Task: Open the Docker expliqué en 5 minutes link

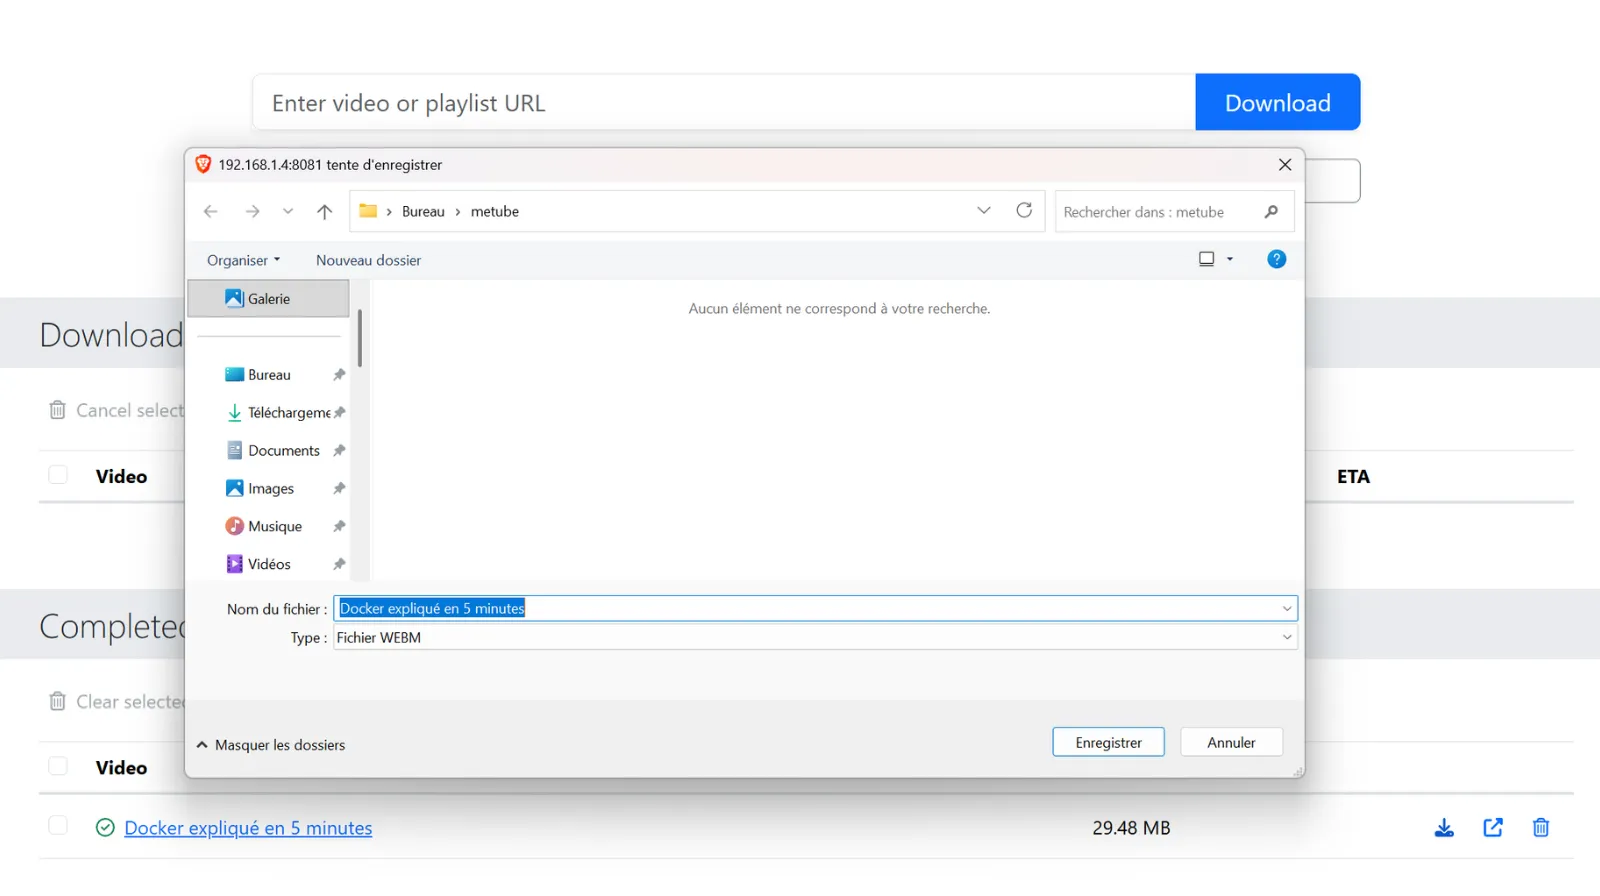Action: [x=248, y=828]
